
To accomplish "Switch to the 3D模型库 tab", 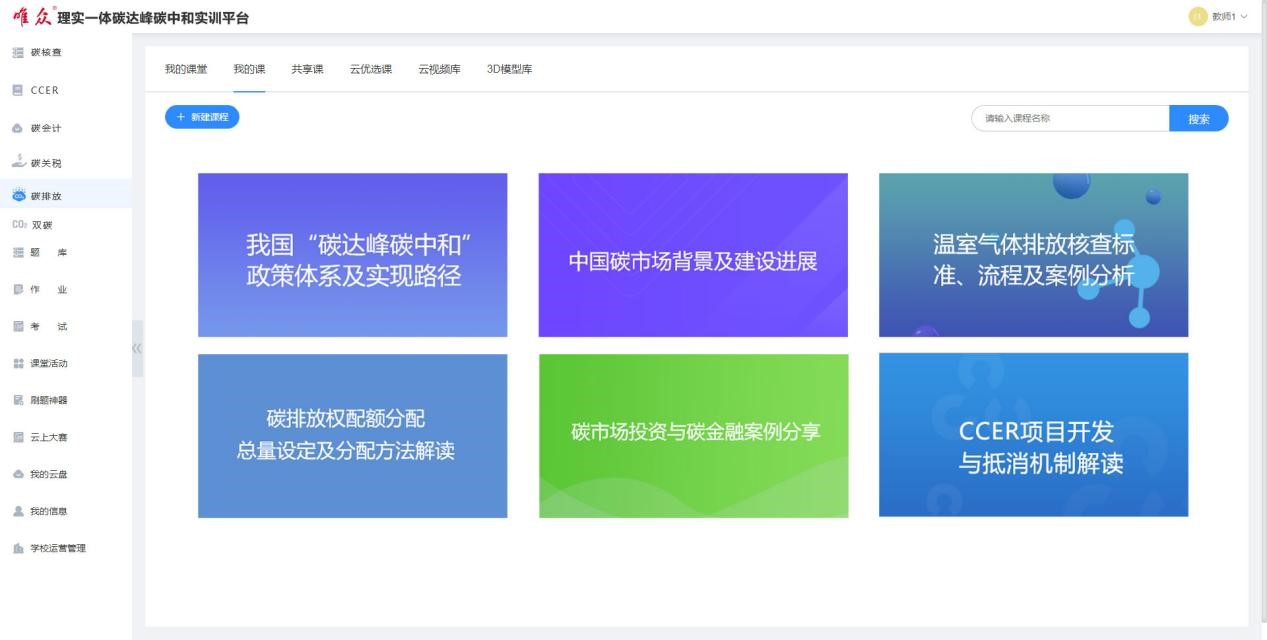I will coord(509,69).
